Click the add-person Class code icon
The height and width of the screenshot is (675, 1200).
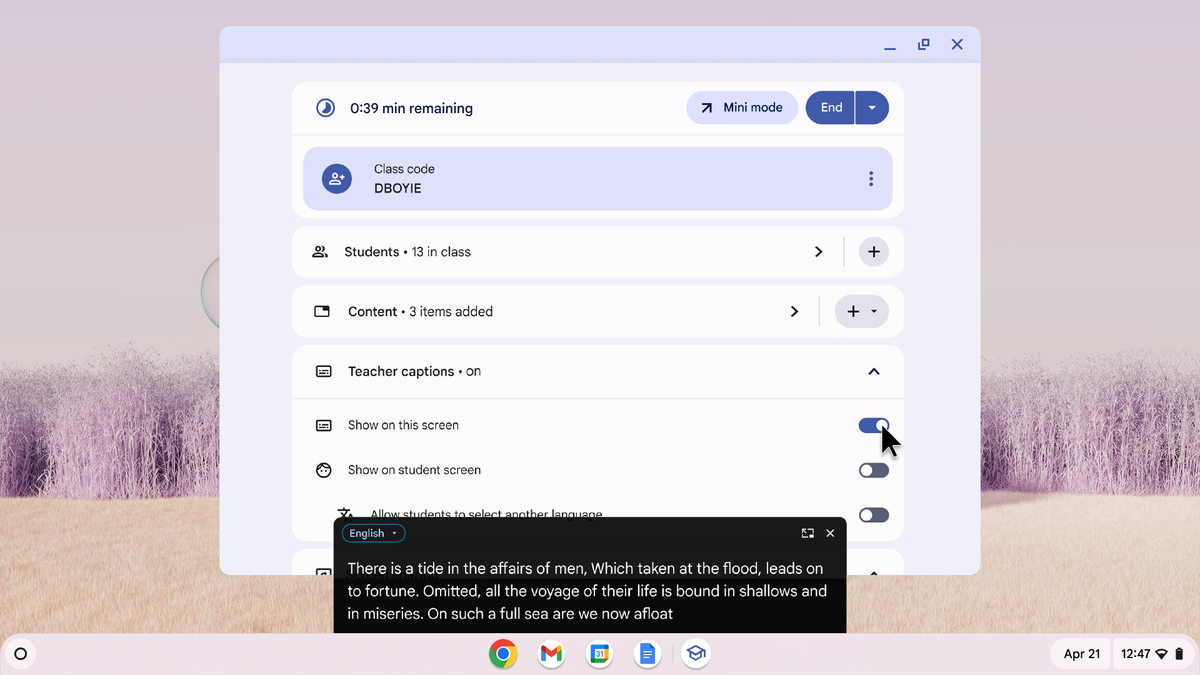tap(337, 179)
